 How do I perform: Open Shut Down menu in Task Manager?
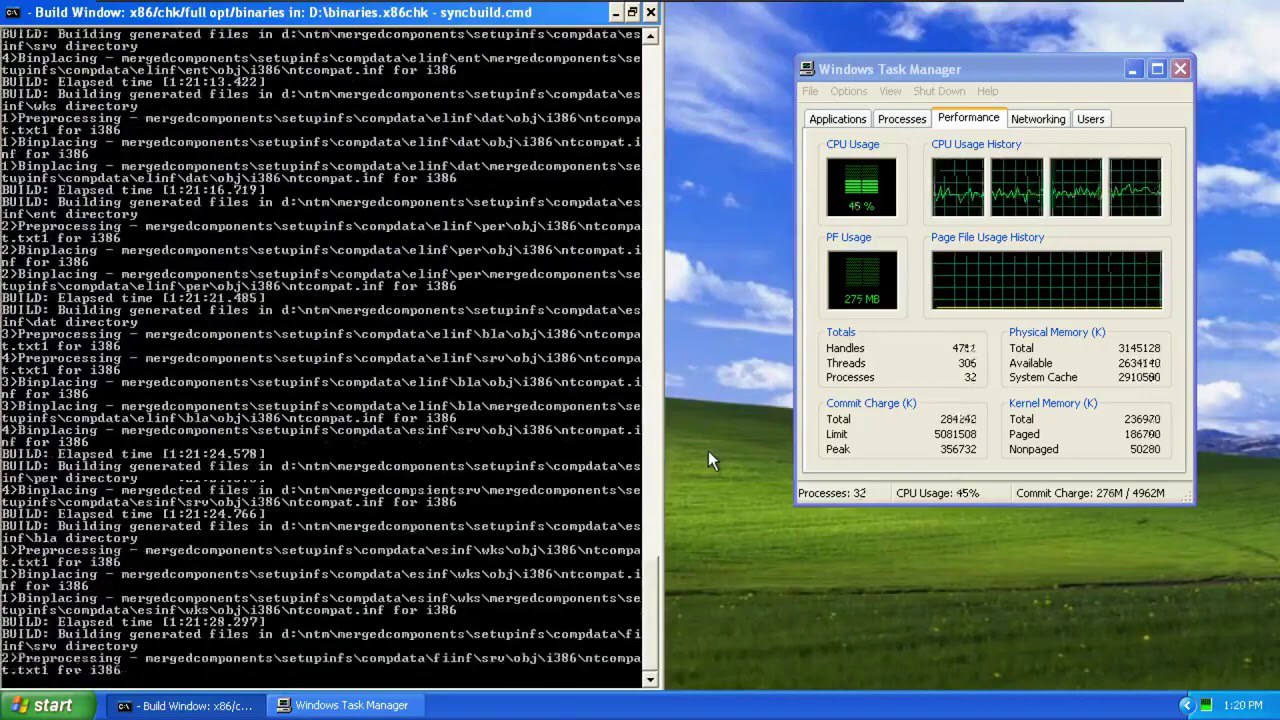click(939, 91)
